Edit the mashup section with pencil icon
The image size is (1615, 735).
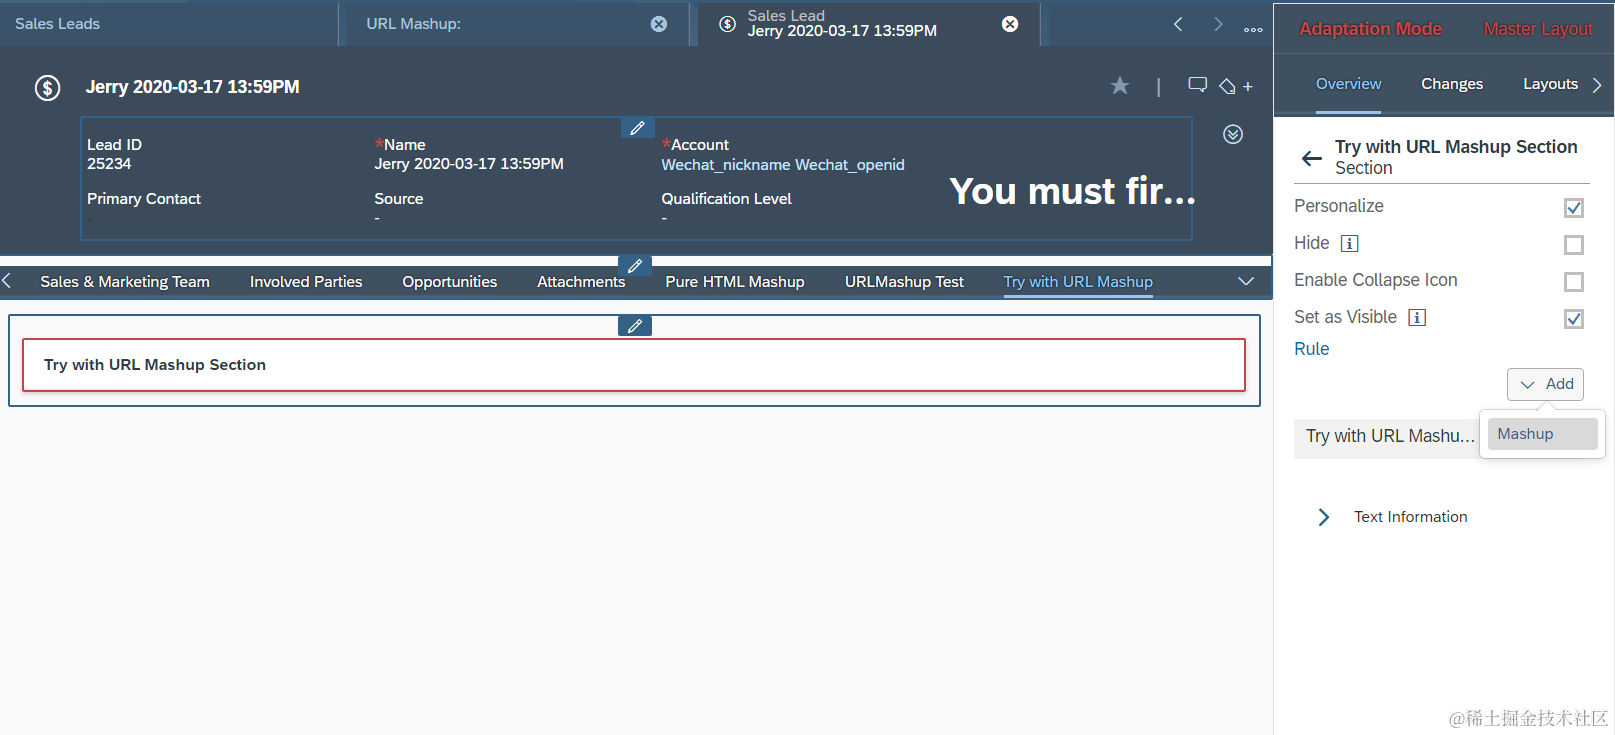click(x=635, y=326)
